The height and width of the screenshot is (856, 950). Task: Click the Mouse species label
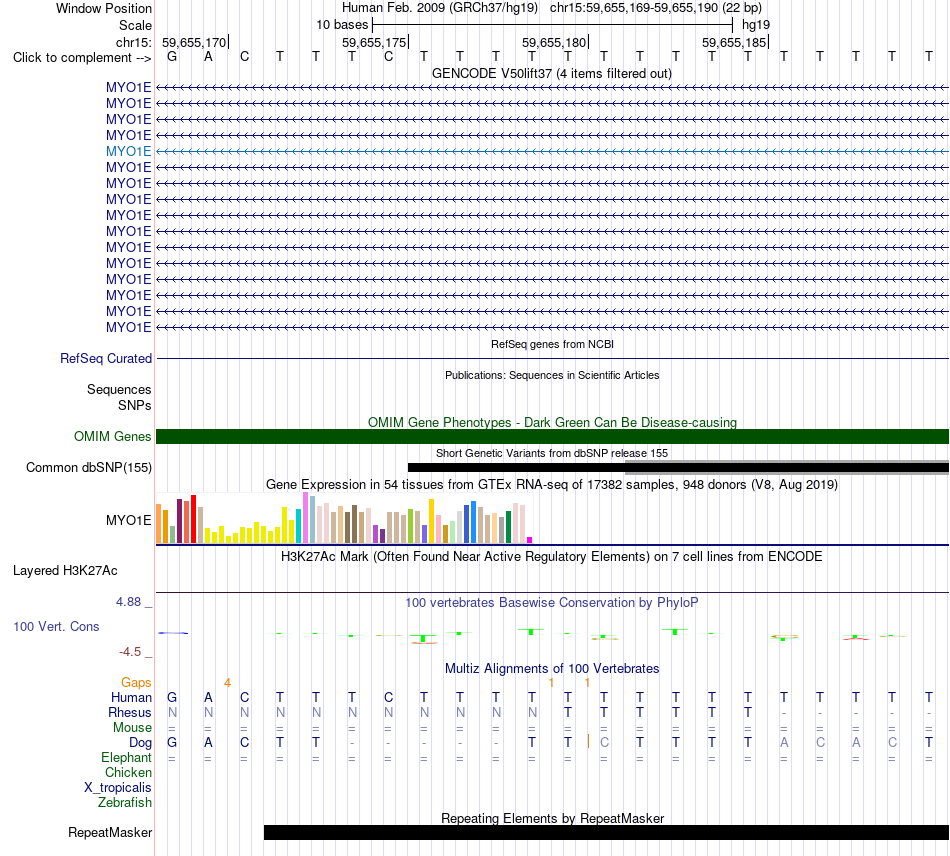132,728
